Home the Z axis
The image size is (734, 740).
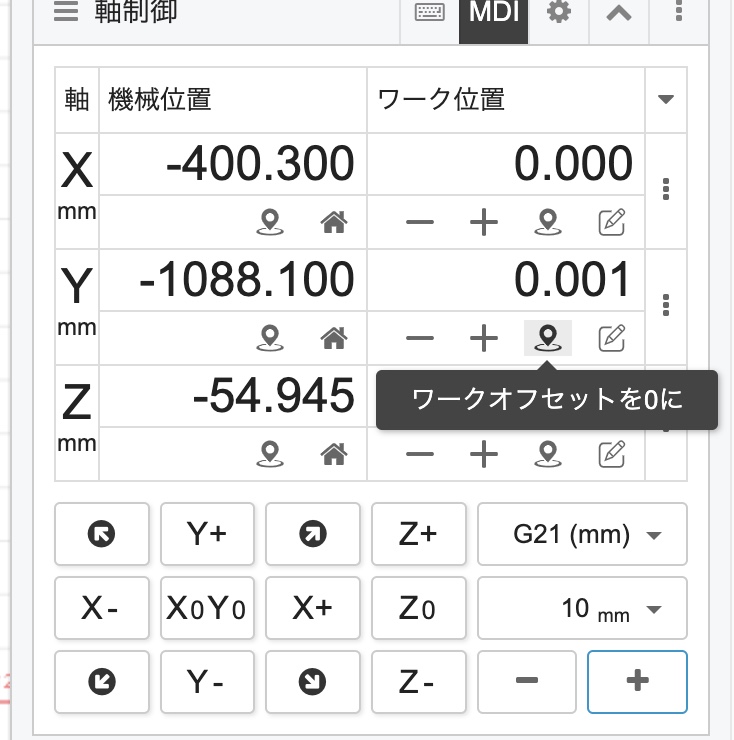[x=334, y=454]
